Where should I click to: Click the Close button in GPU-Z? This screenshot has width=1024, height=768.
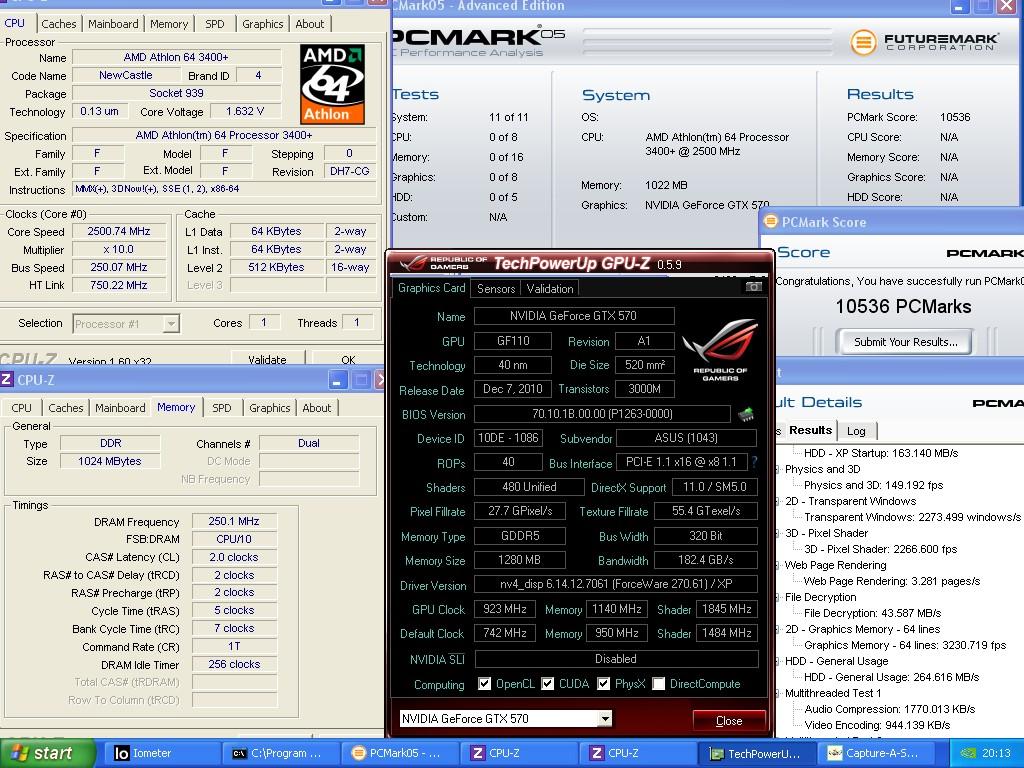729,720
